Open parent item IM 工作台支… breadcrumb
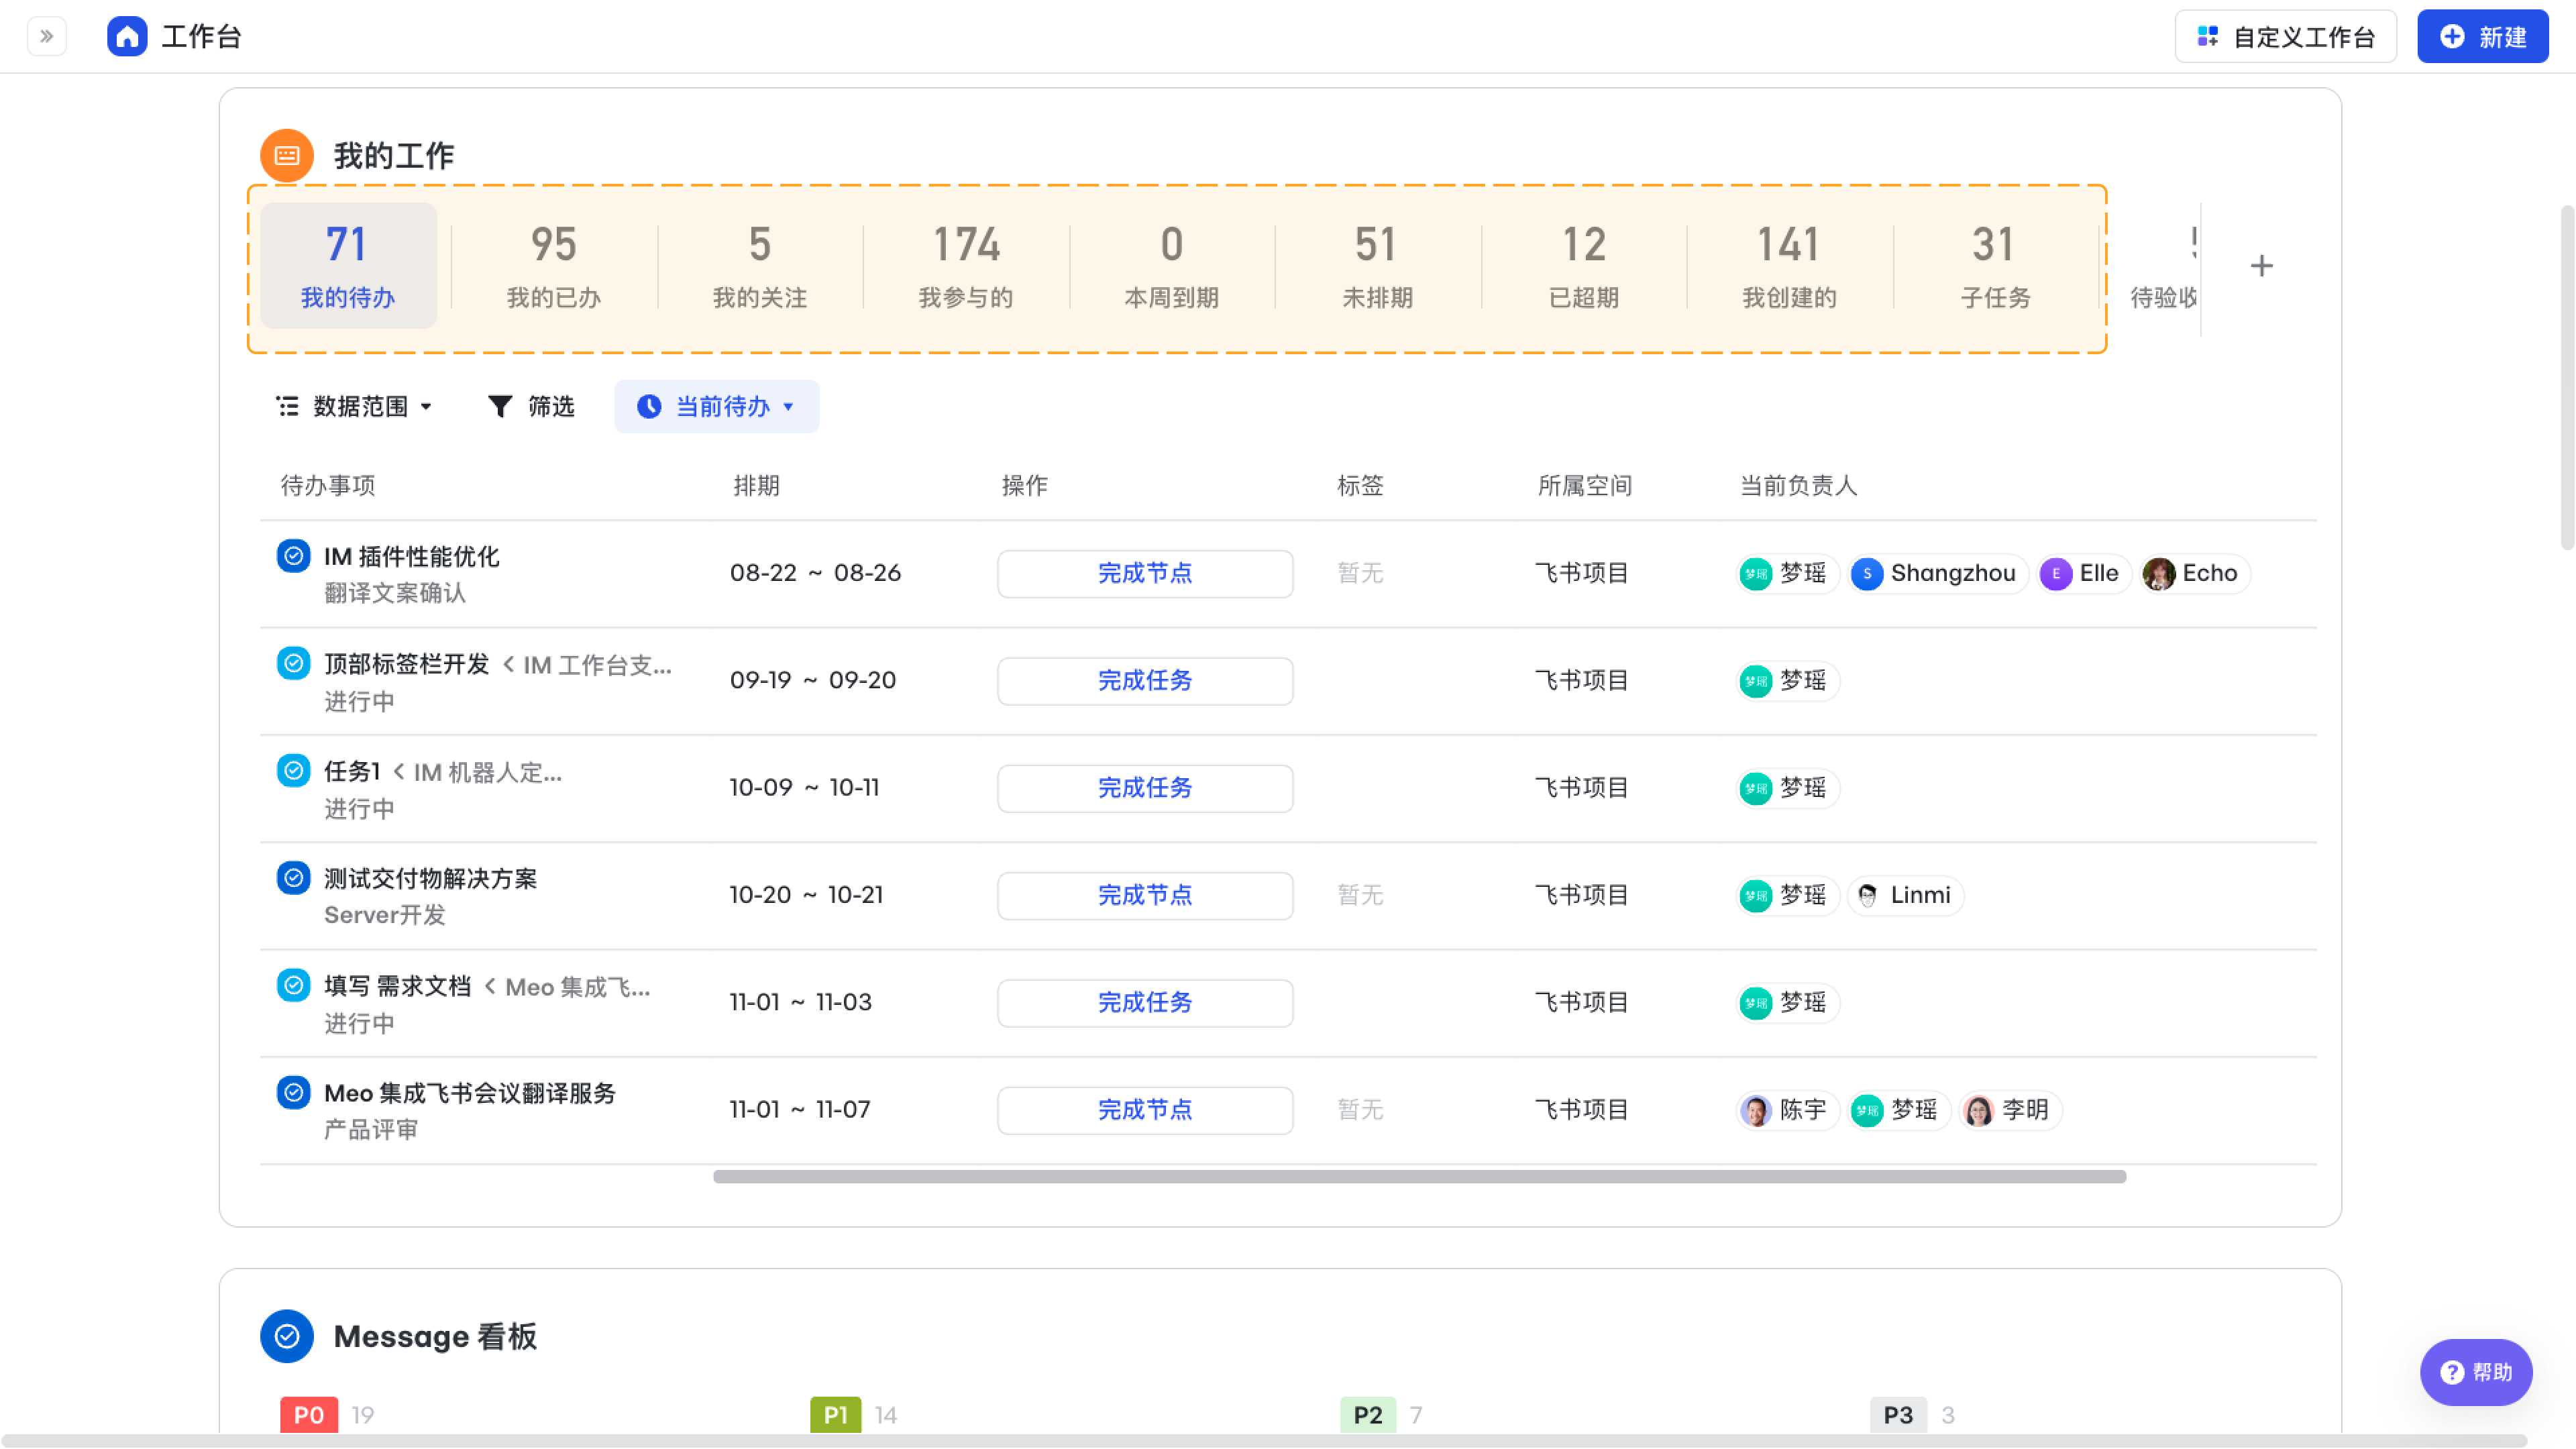The image size is (2576, 1449). 597,665
